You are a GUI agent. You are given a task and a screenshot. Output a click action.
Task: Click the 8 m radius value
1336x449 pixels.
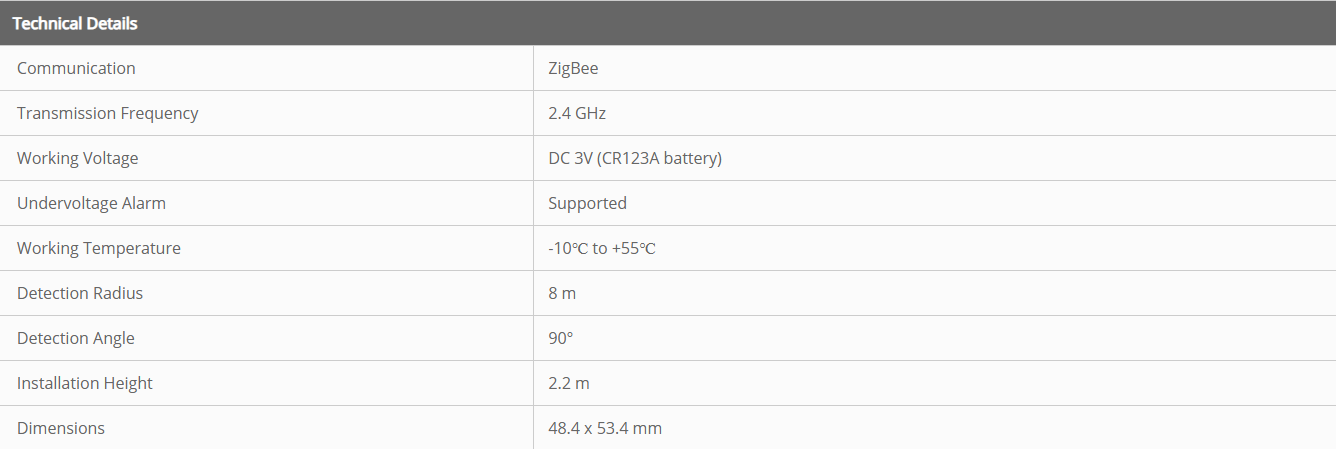pyautogui.click(x=562, y=293)
